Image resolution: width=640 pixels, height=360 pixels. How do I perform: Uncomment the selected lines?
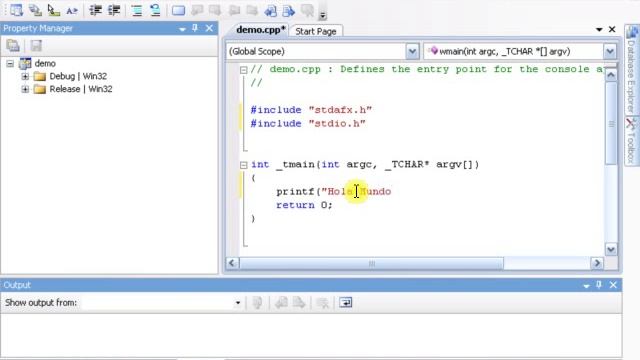155,10
